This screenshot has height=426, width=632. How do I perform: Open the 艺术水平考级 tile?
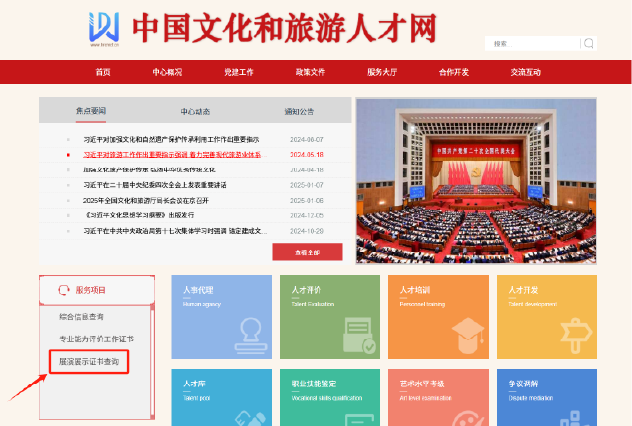[x=438, y=397]
